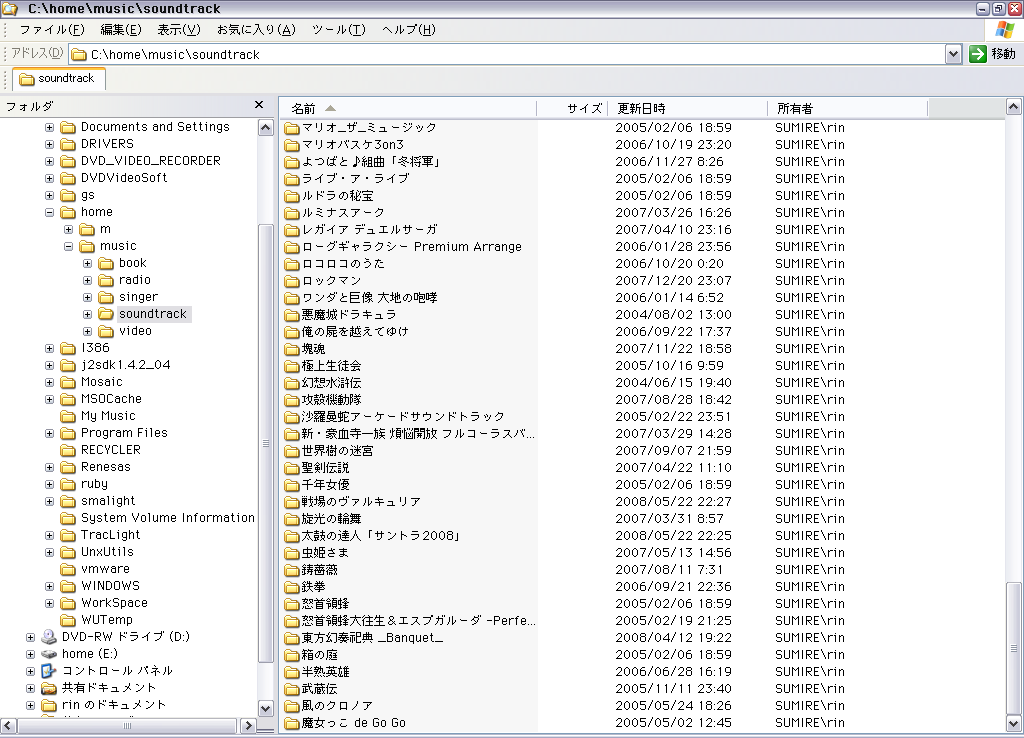Select the book folder in tree
Viewport: 1024px width, 738px height.
pos(133,263)
